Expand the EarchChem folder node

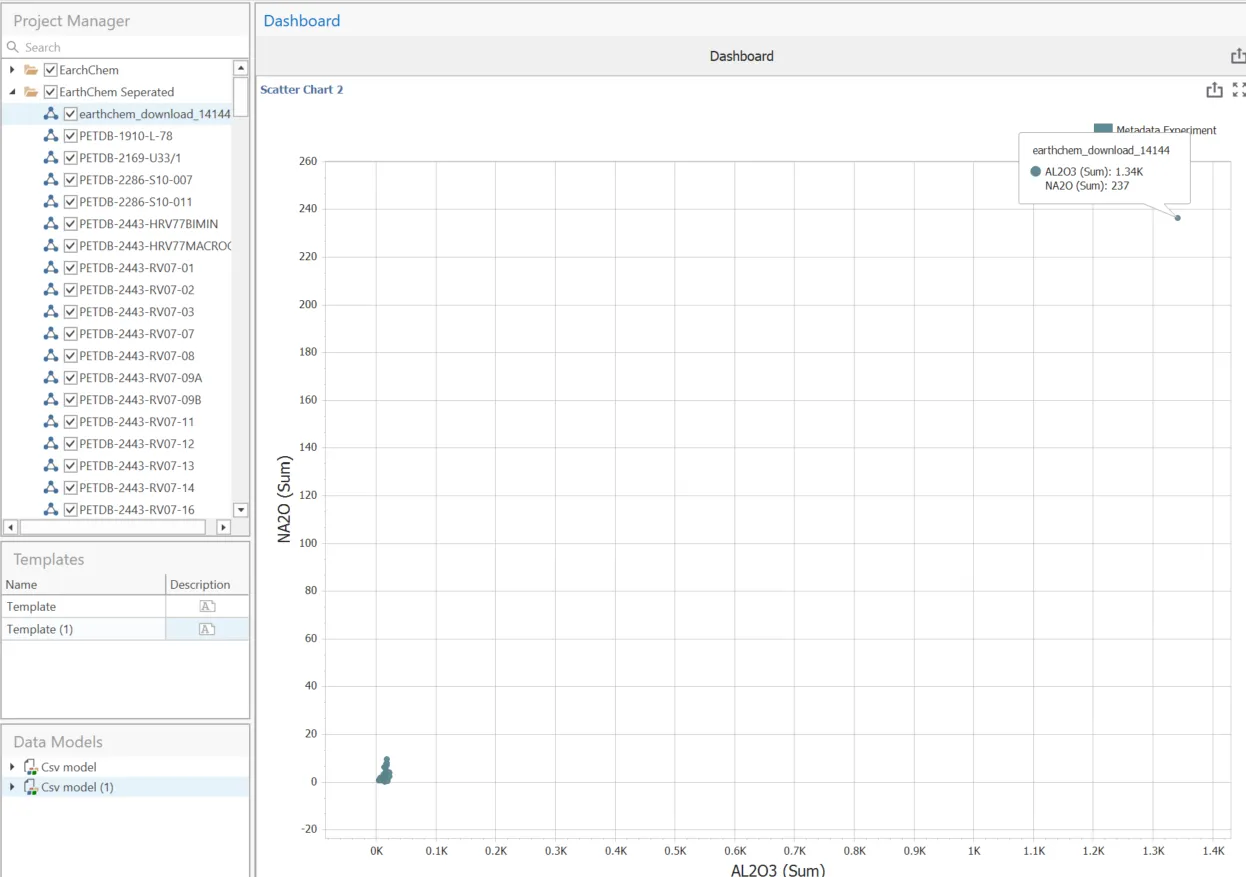(x=12, y=70)
